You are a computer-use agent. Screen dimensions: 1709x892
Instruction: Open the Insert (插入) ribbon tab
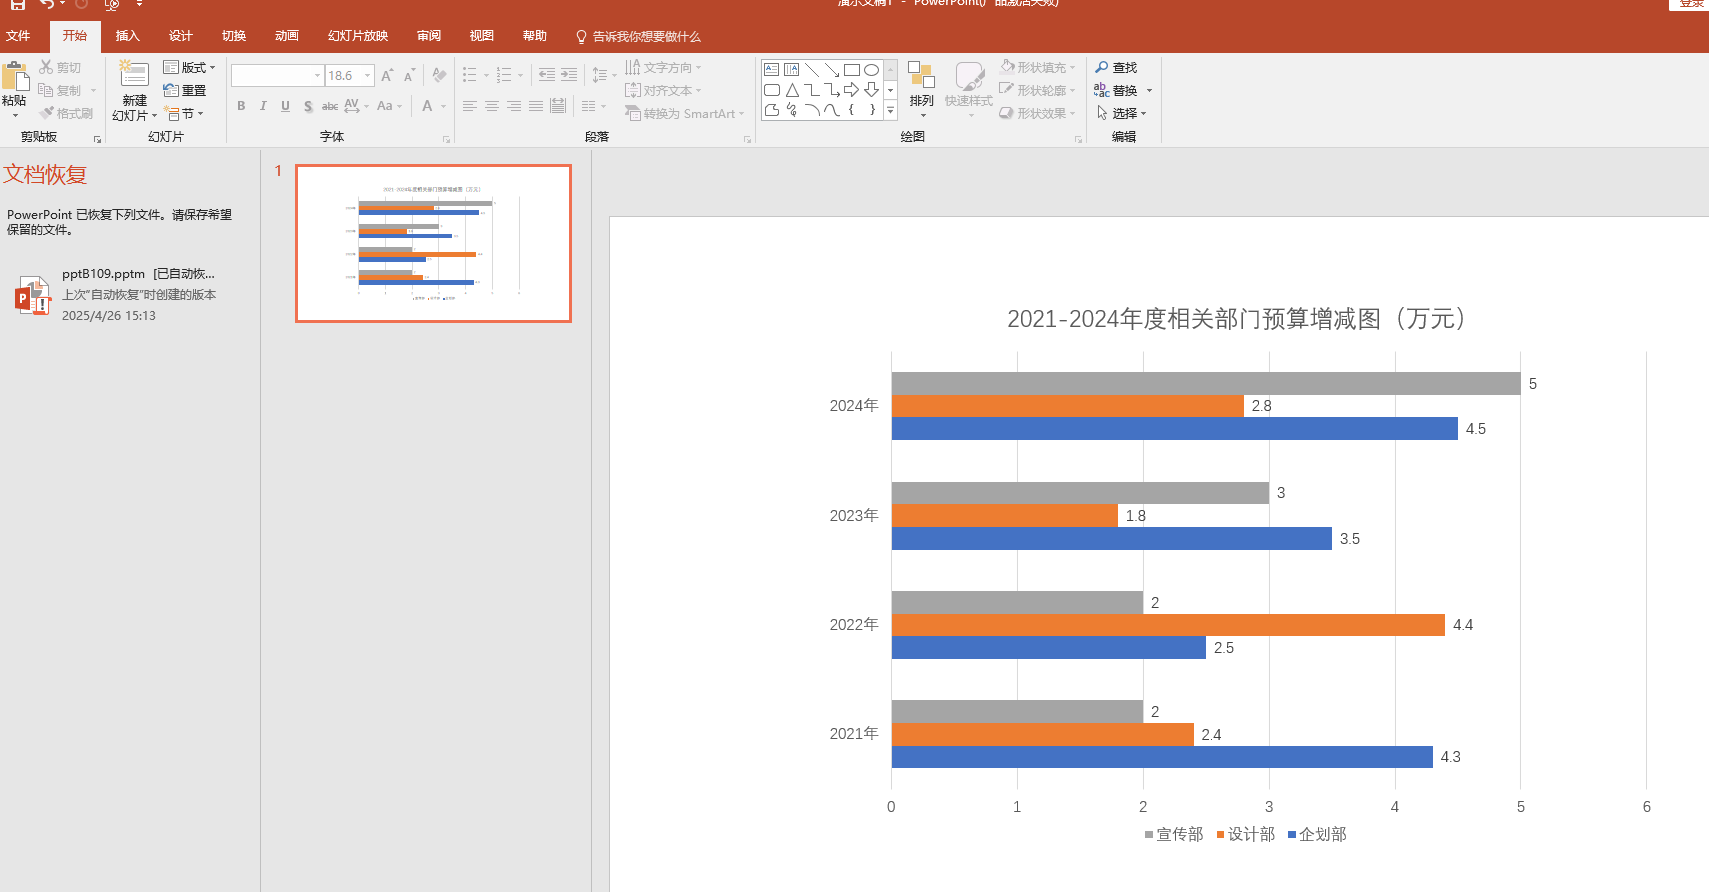point(127,36)
